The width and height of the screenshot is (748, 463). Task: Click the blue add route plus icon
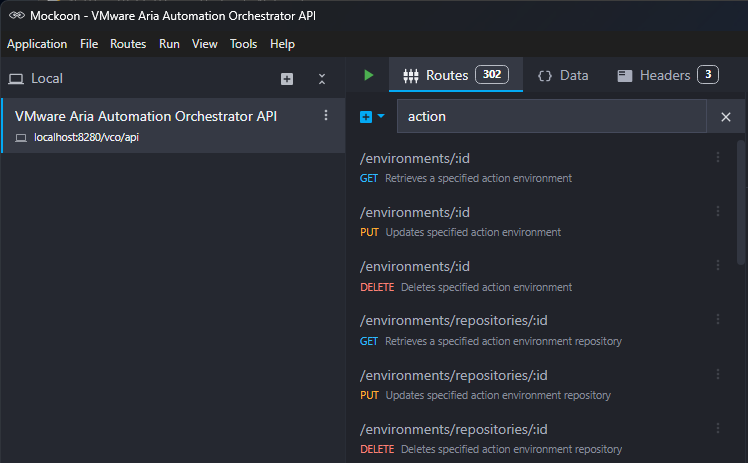(366, 117)
